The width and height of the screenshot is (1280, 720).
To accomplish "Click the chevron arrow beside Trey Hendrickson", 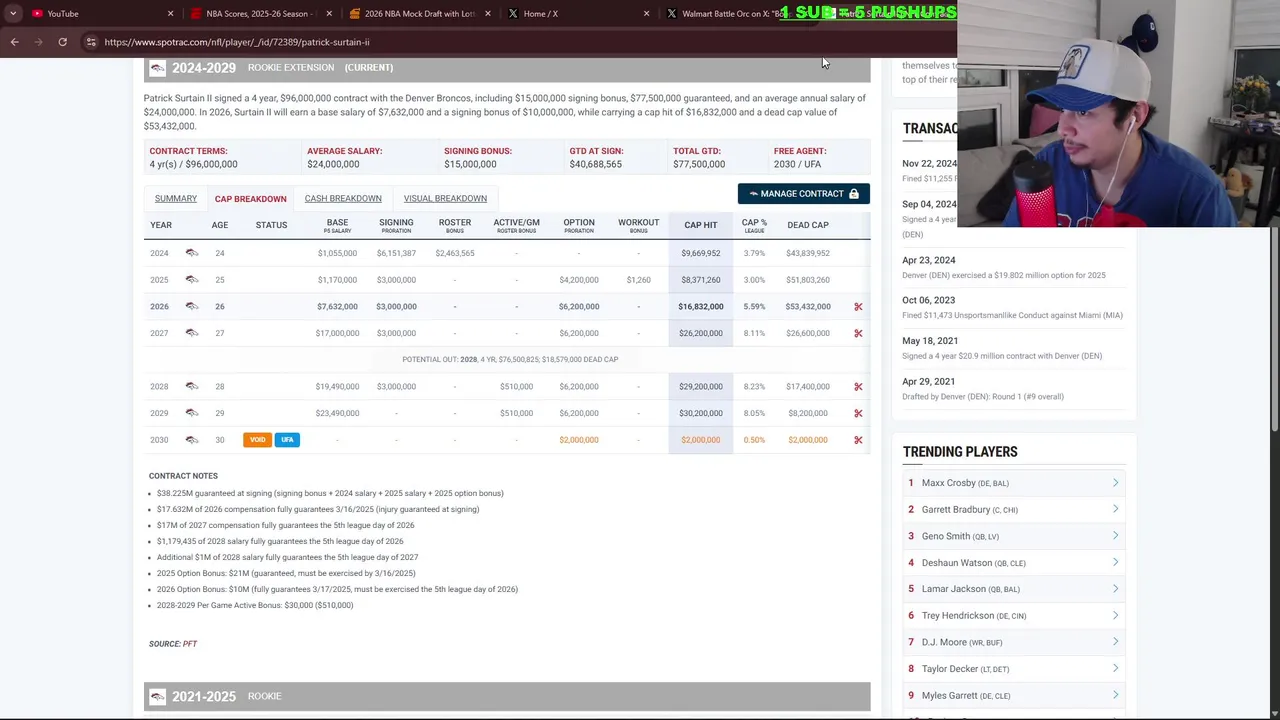I will (x=1115, y=616).
